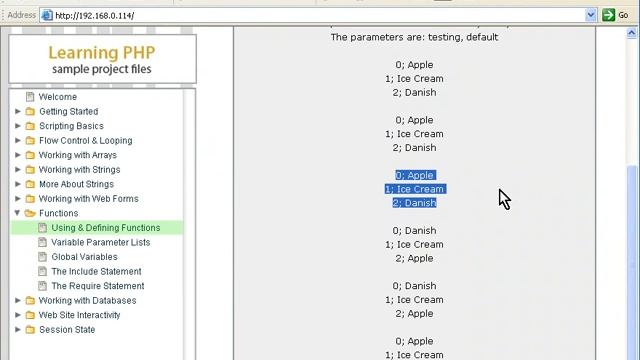Click the Go button label

pyautogui.click(x=623, y=16)
